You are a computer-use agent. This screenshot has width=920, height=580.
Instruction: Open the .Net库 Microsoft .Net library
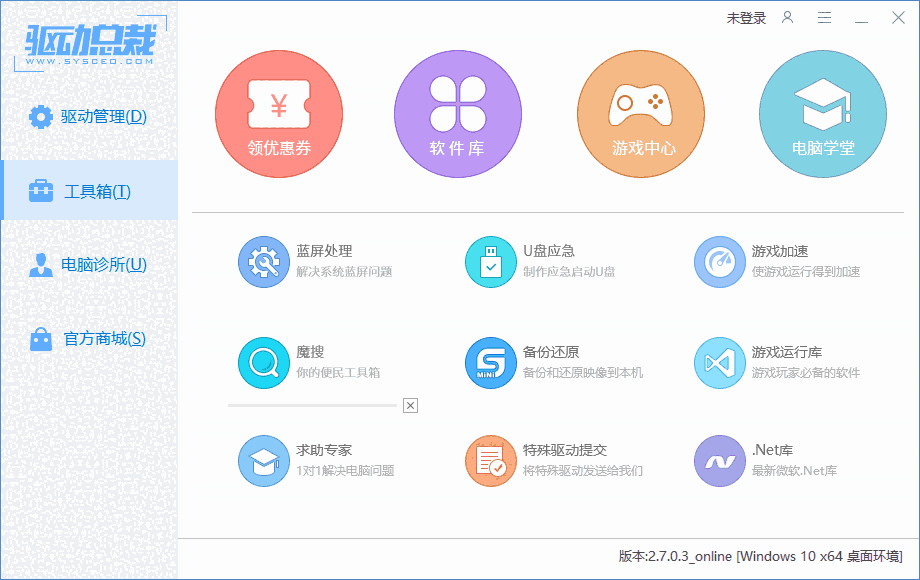718,461
